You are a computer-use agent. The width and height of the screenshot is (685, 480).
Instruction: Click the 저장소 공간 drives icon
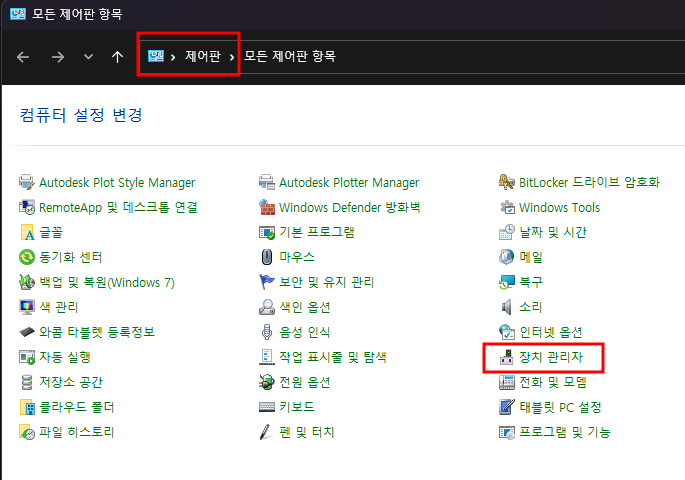point(27,382)
